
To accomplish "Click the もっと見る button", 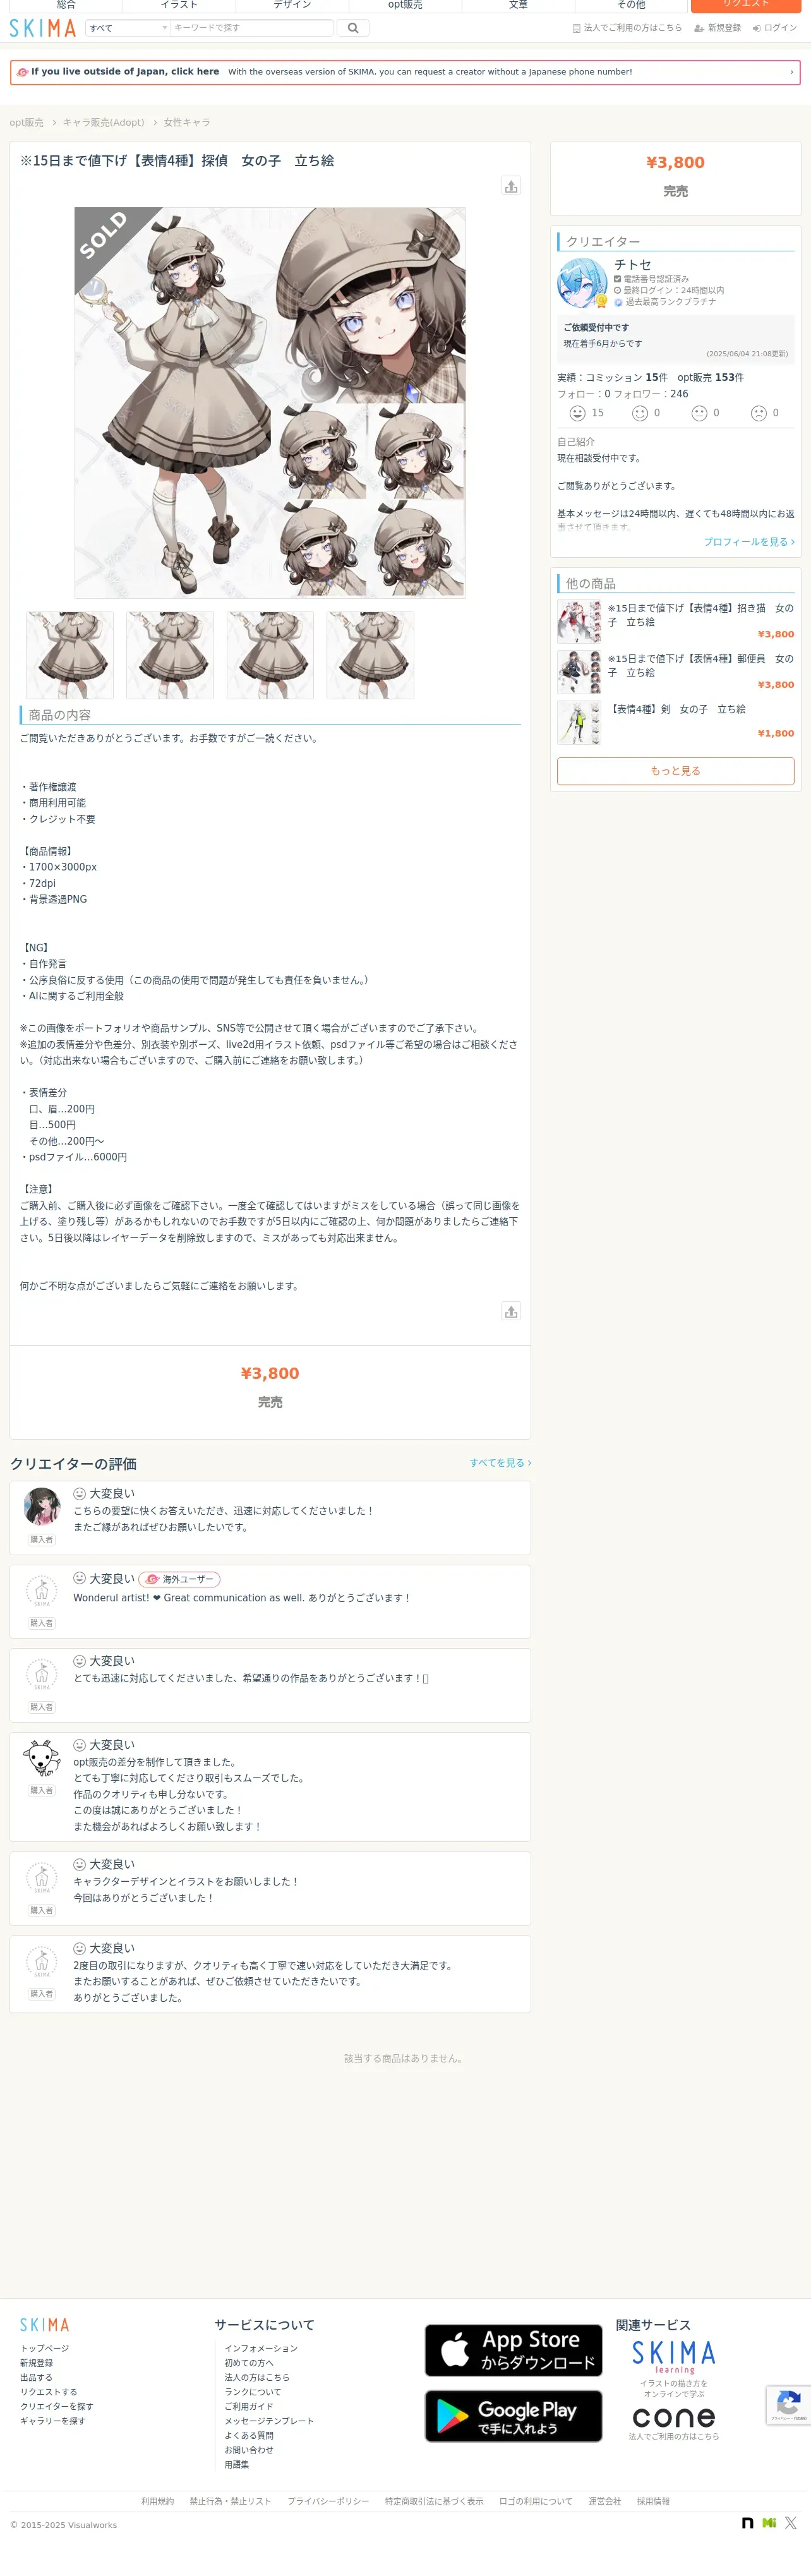I will tap(675, 771).
